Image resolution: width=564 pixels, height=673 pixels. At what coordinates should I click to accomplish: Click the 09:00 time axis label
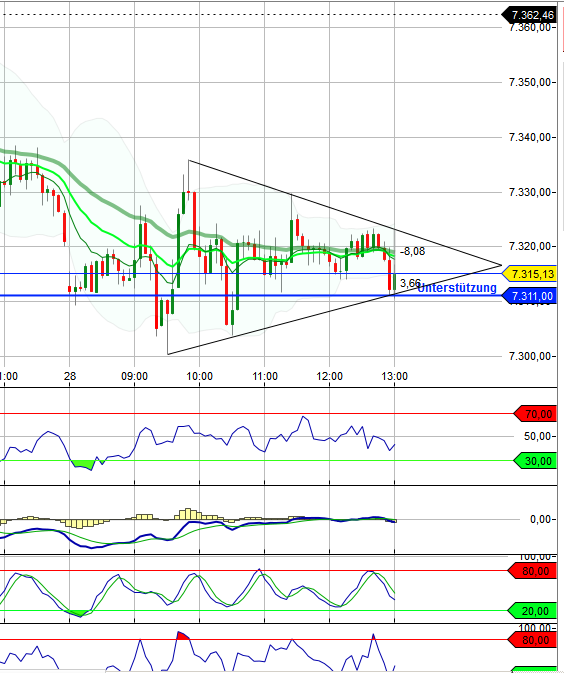[134, 376]
